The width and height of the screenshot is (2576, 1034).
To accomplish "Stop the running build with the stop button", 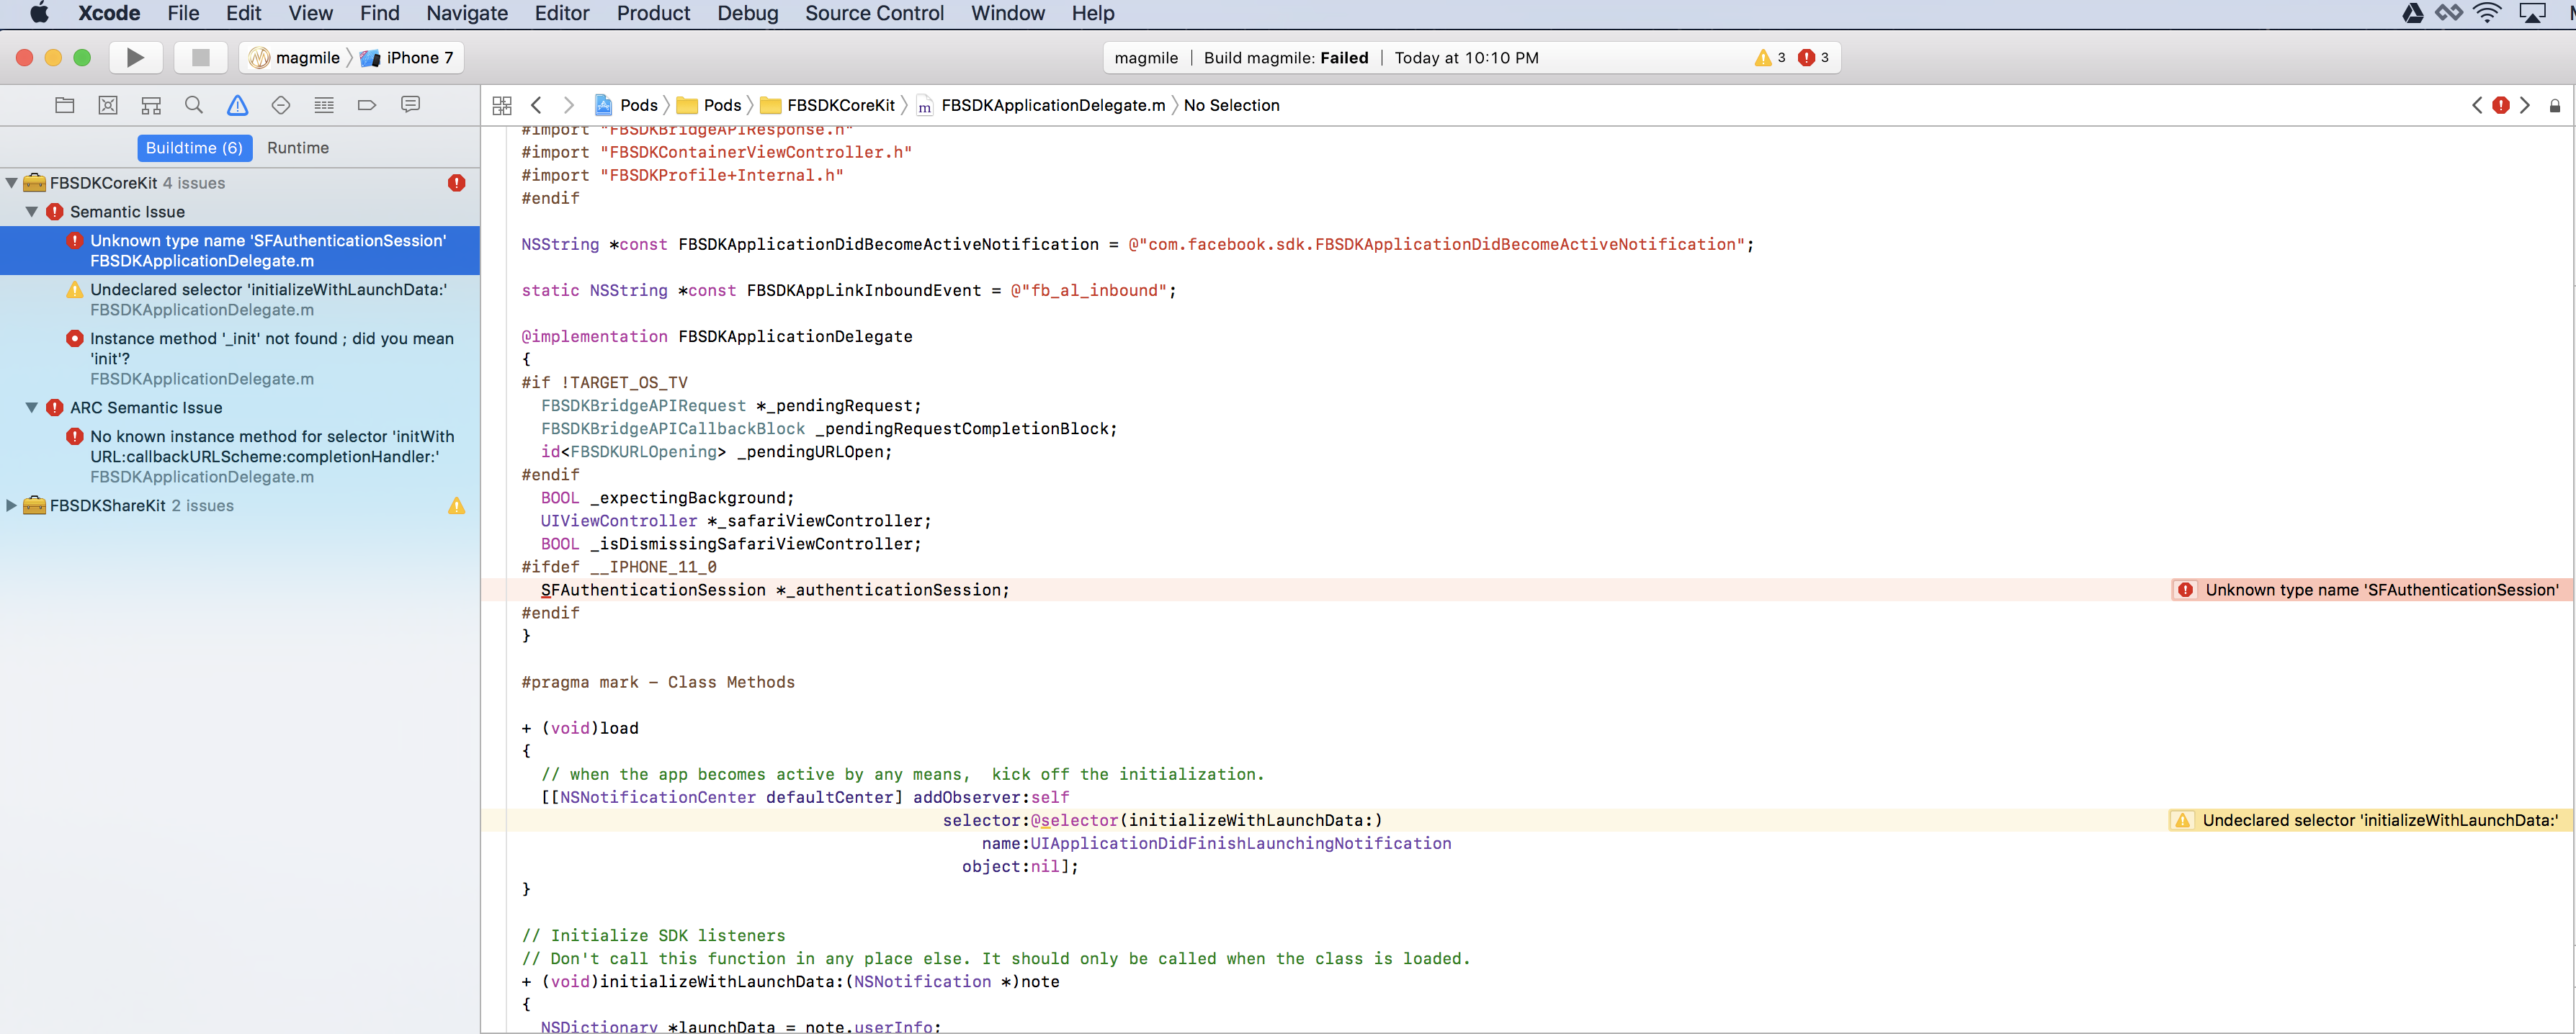I will click(x=200, y=57).
